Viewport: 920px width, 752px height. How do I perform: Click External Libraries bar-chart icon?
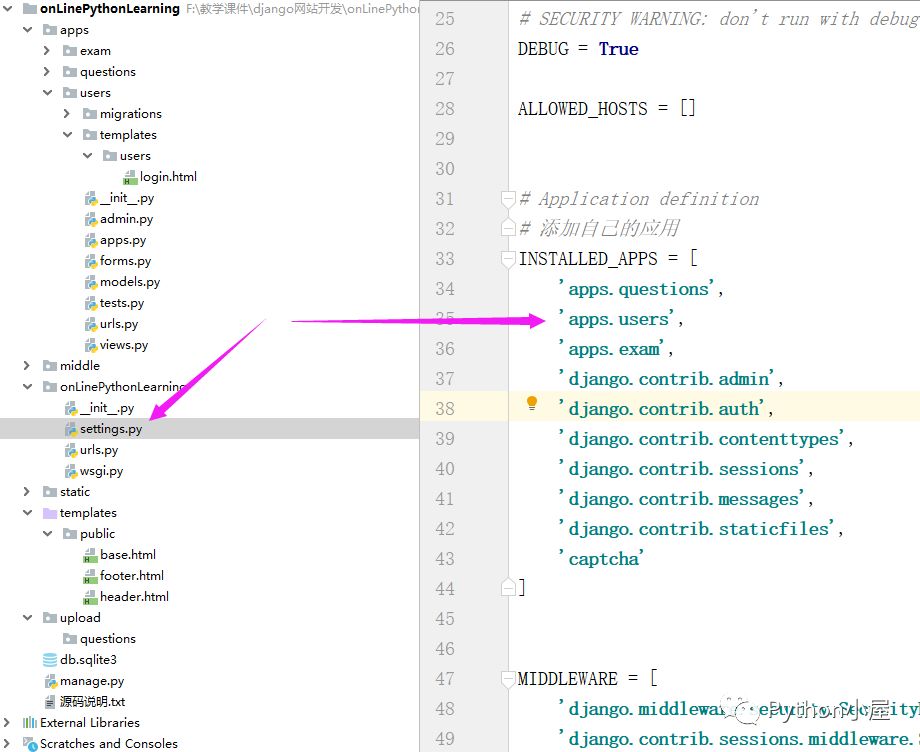point(30,723)
